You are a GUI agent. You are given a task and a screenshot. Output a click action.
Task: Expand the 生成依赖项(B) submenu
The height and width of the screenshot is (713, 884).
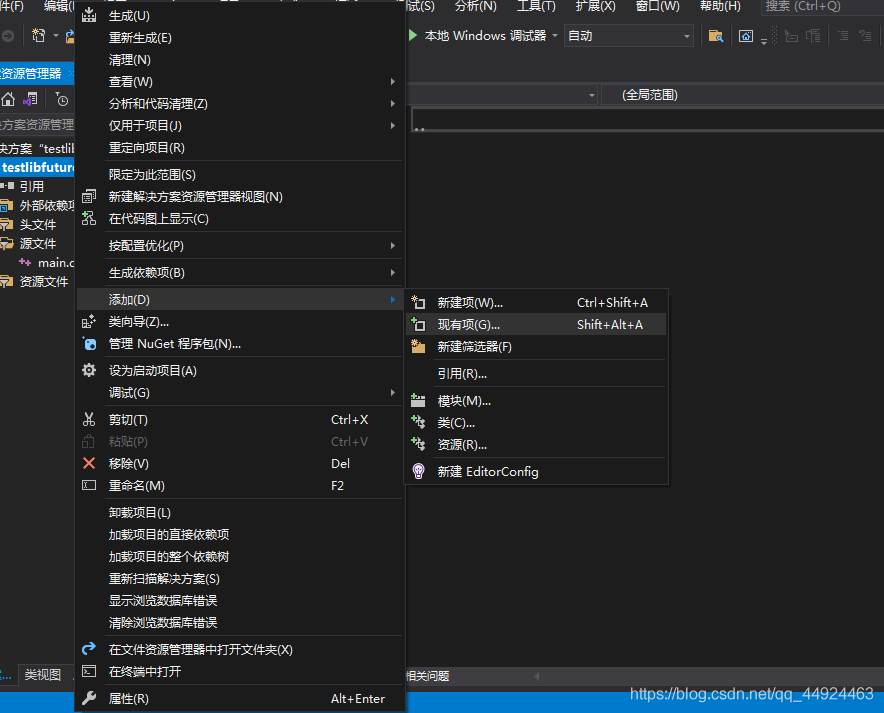[392, 273]
